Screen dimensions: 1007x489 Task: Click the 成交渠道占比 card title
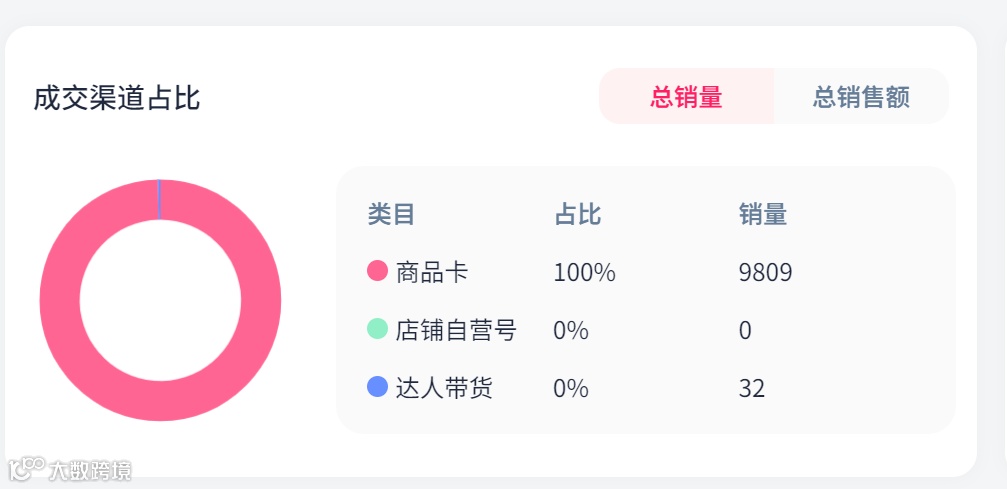coord(117,98)
